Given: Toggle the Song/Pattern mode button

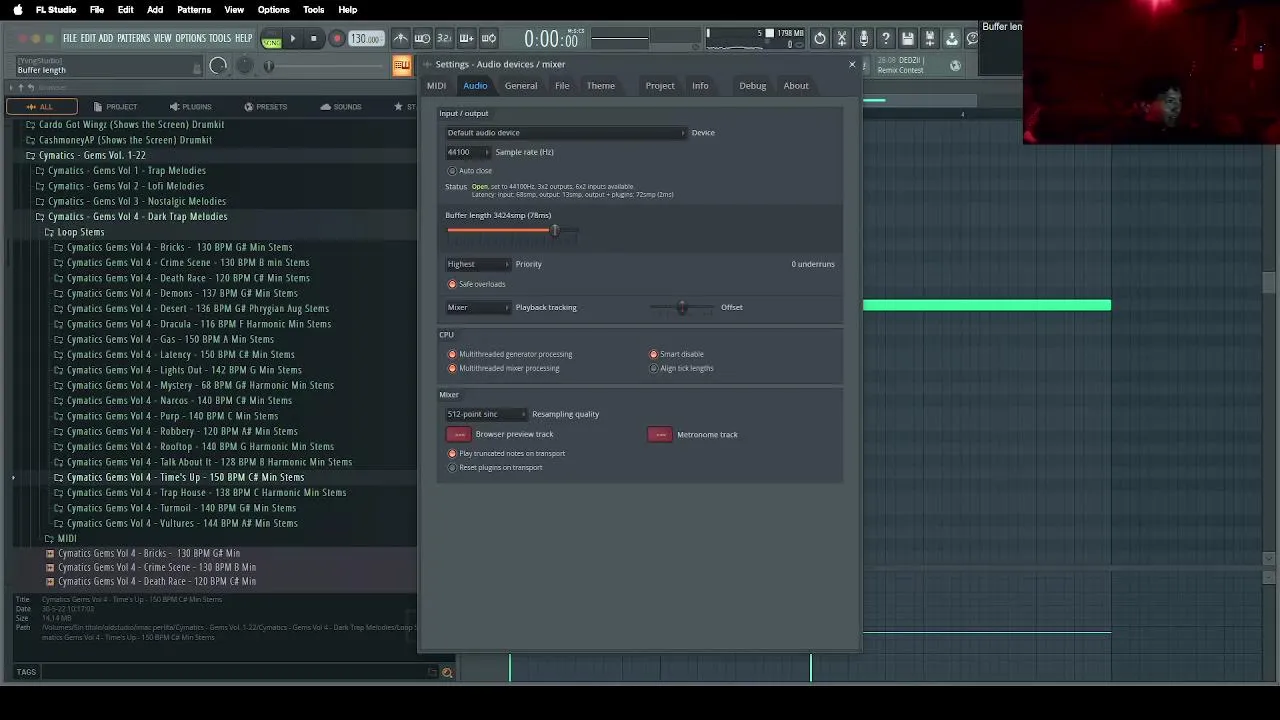Looking at the screenshot, I should click(x=271, y=40).
